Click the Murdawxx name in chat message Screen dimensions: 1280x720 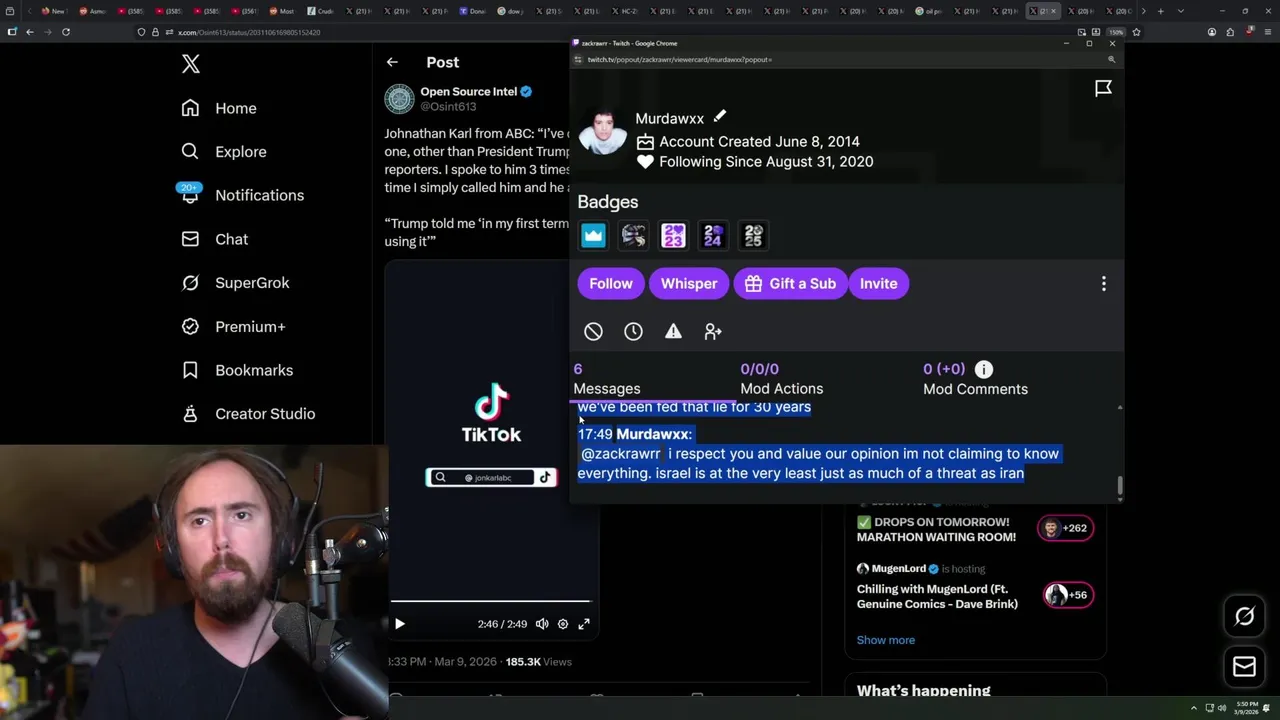pos(654,434)
